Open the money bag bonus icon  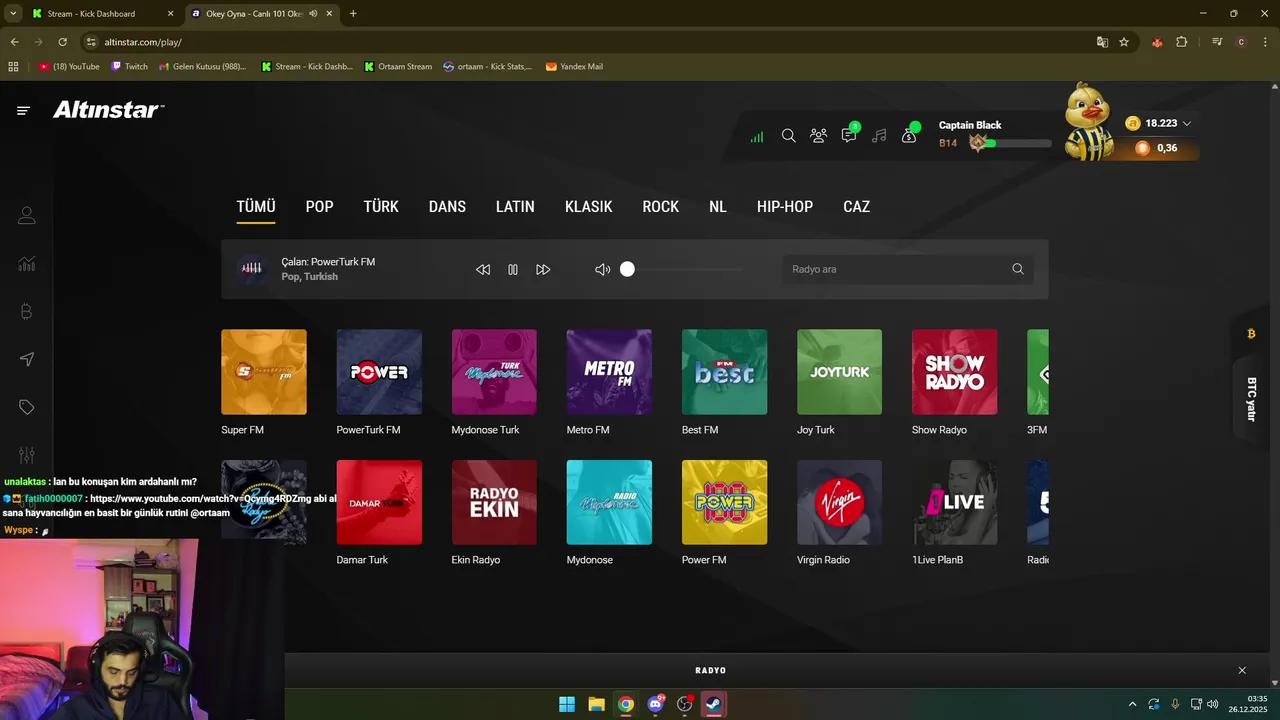tap(908, 136)
